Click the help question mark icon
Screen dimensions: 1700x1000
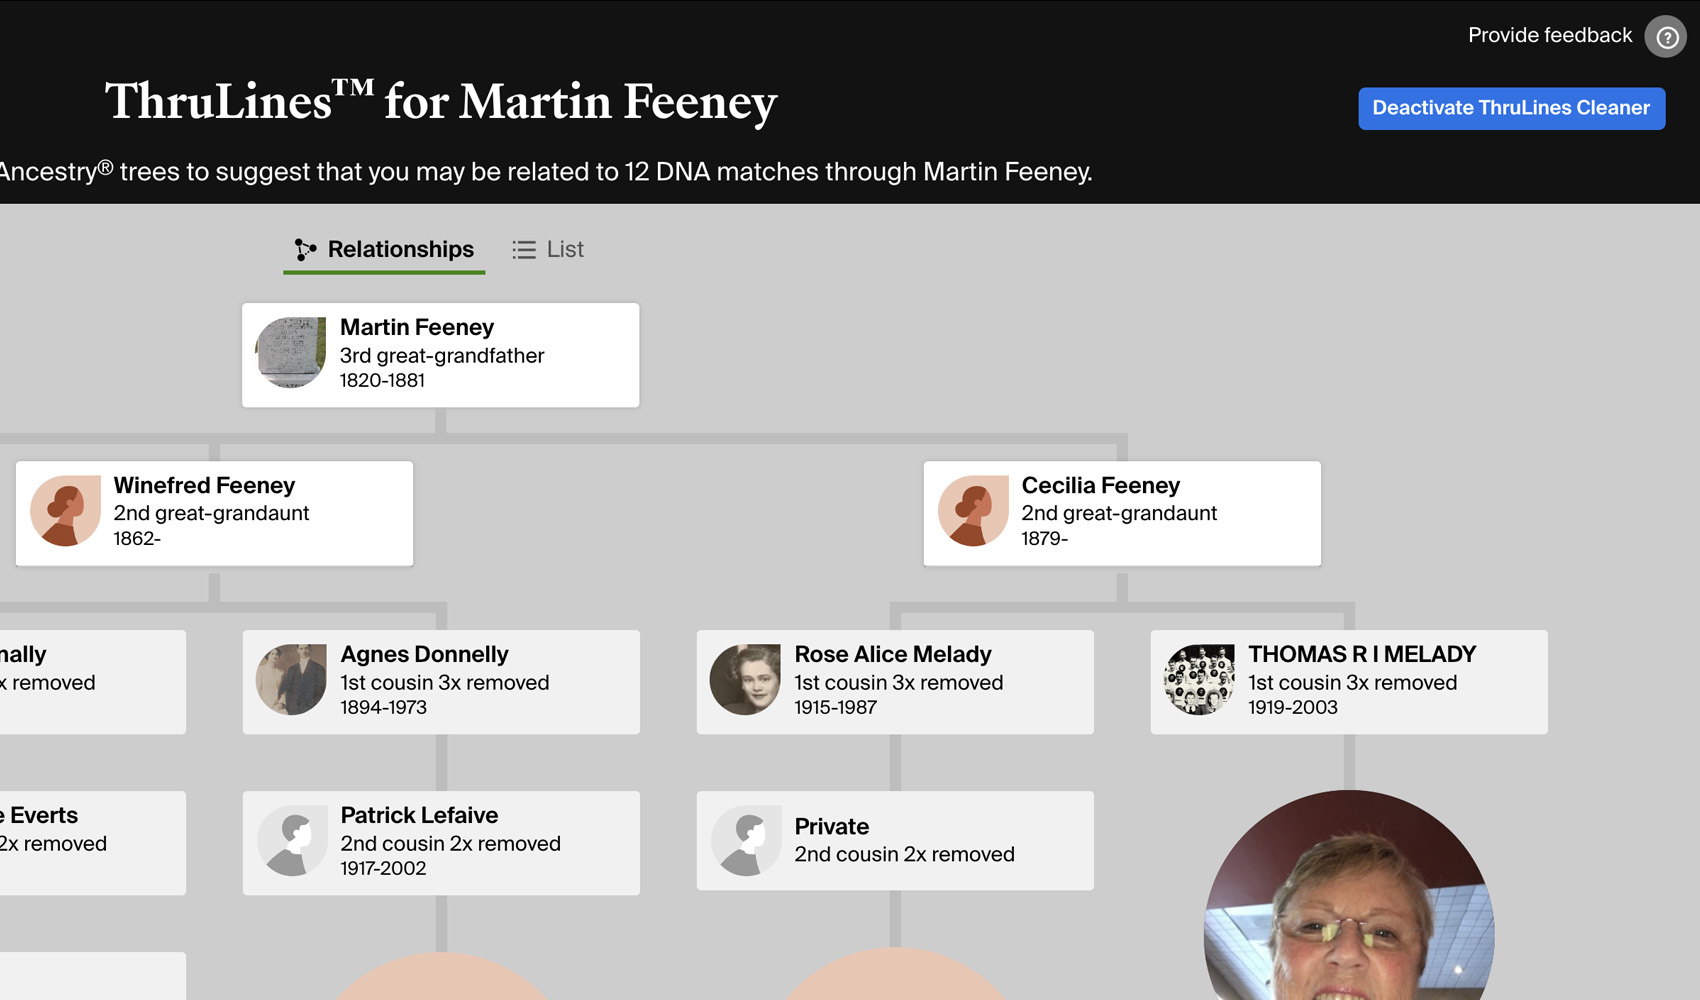1666,37
